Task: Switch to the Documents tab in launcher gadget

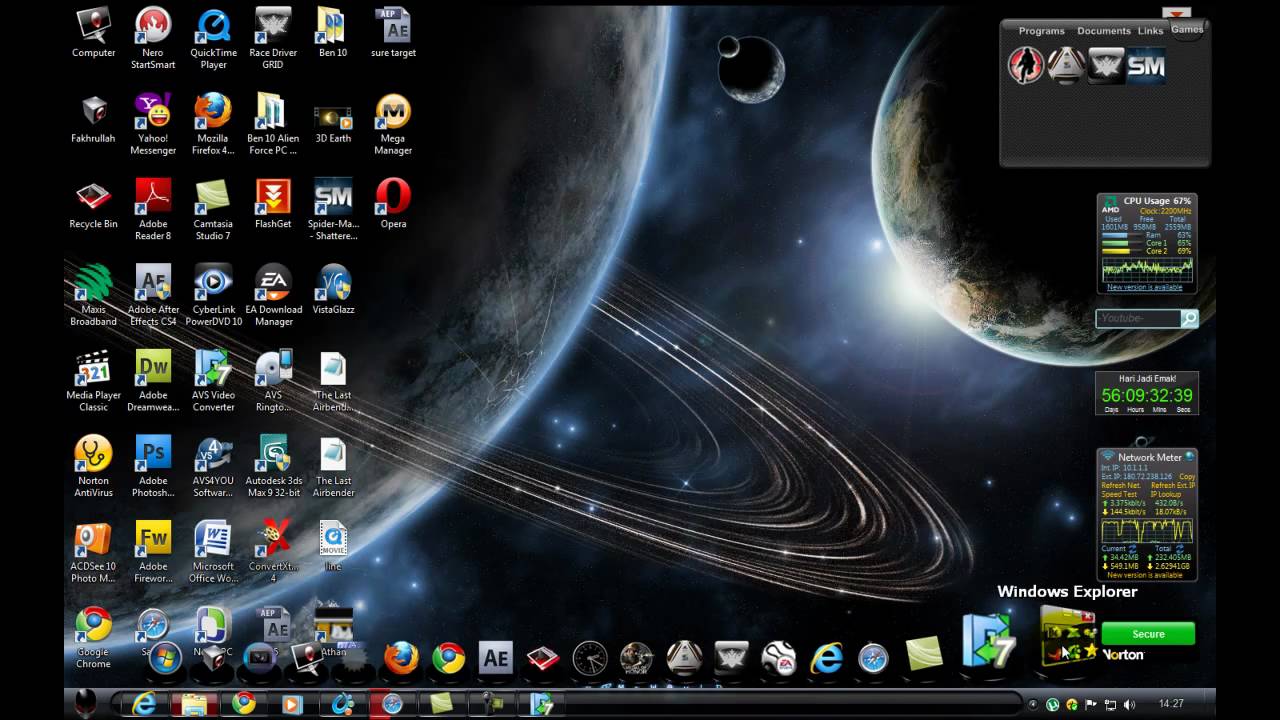Action: [1104, 31]
